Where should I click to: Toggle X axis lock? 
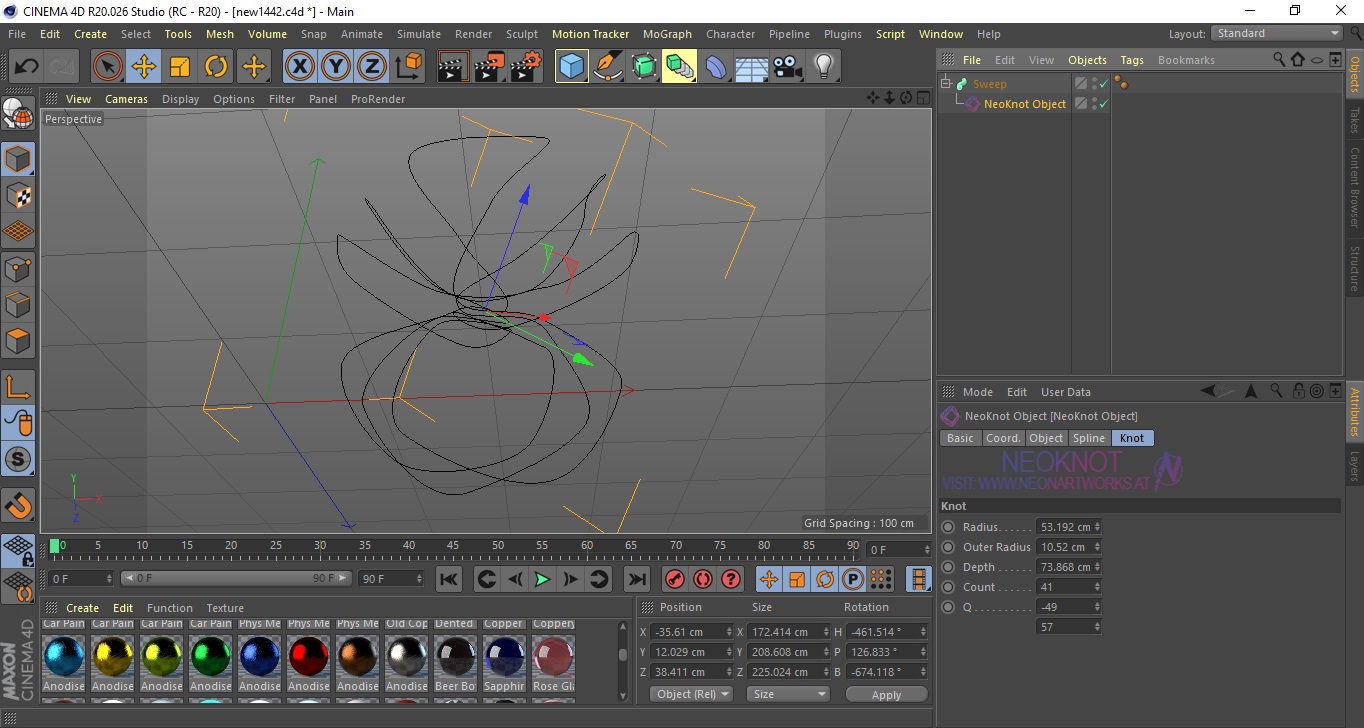(299, 67)
